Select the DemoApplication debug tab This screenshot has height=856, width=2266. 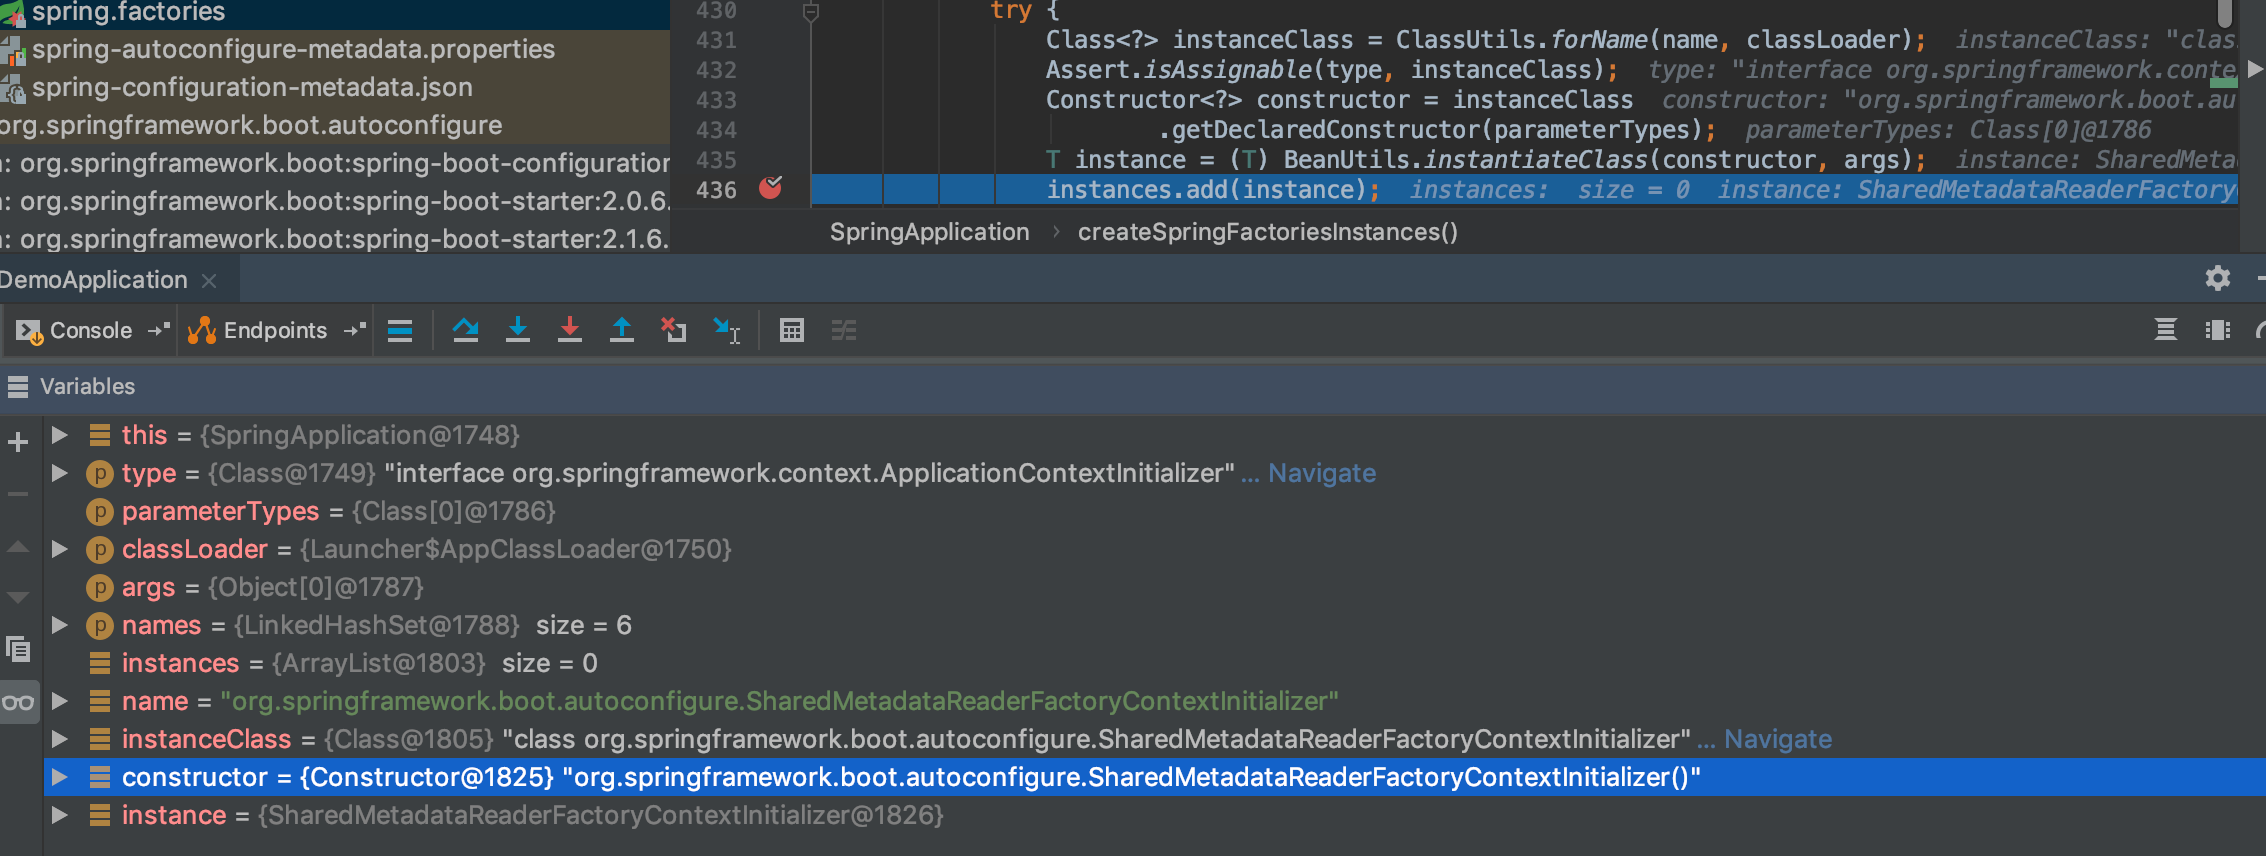point(93,280)
